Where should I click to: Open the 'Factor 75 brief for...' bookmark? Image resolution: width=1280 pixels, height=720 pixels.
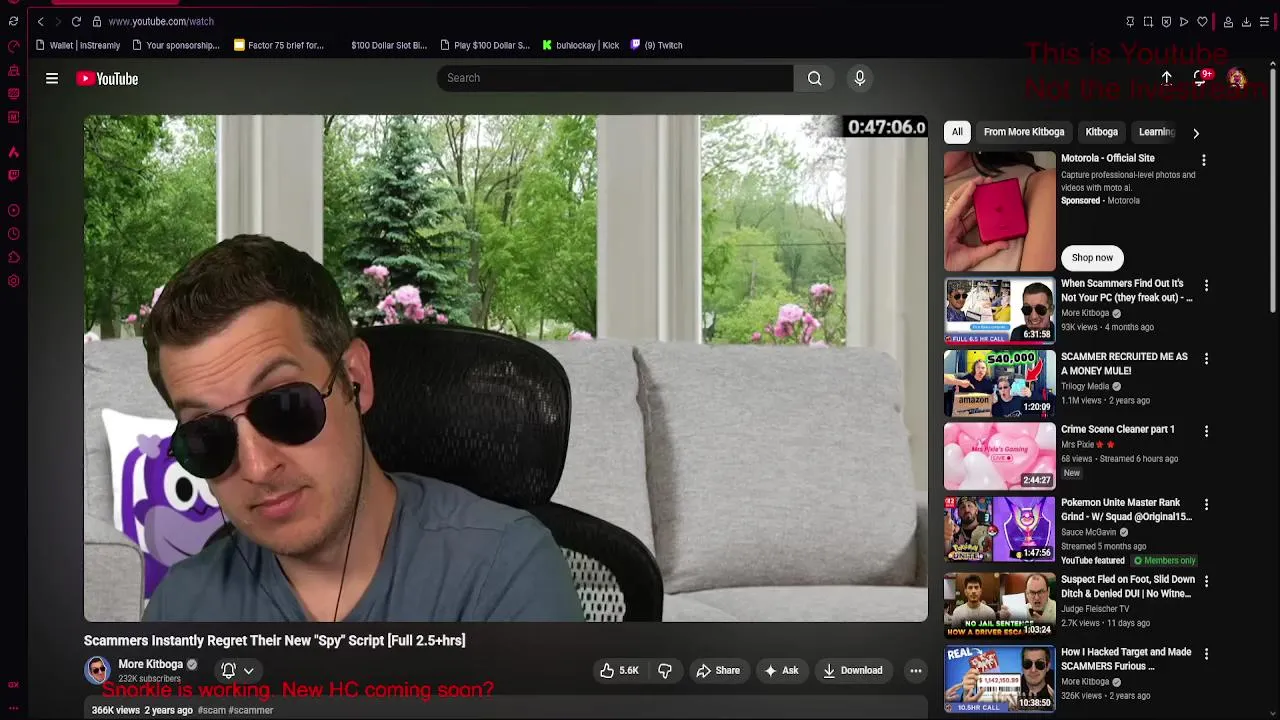(x=279, y=45)
